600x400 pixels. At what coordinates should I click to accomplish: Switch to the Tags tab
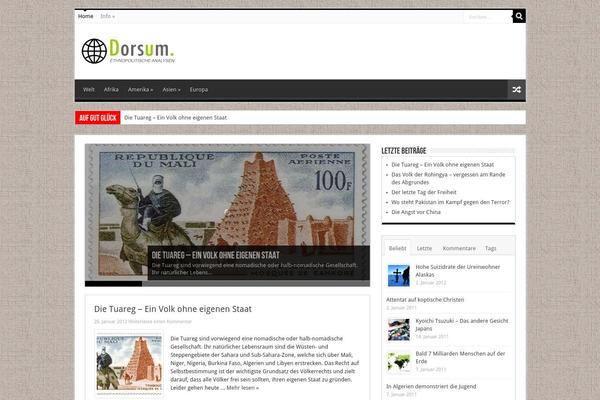tap(491, 248)
